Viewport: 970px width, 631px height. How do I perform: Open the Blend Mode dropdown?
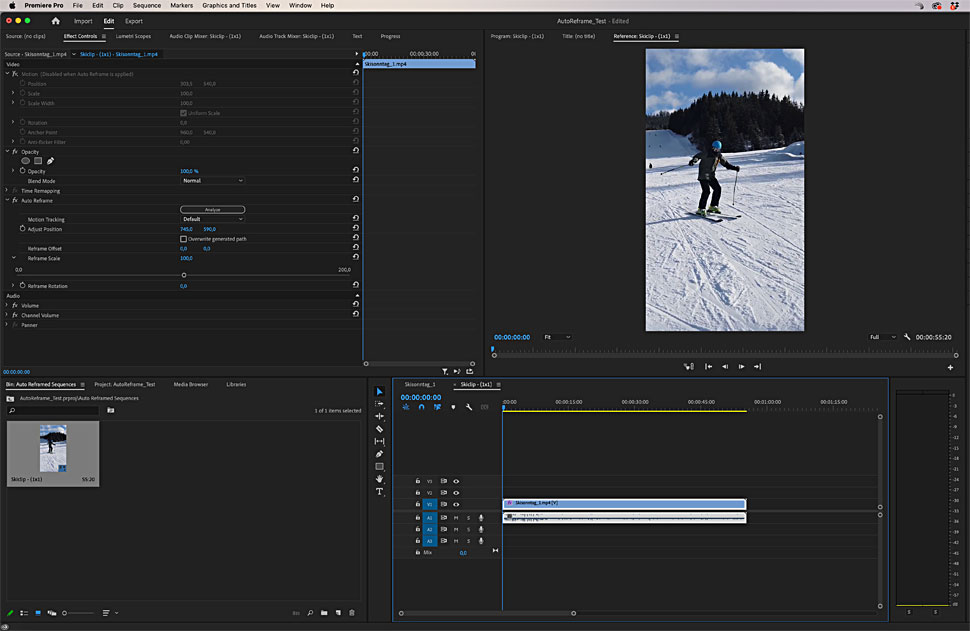[212, 181]
